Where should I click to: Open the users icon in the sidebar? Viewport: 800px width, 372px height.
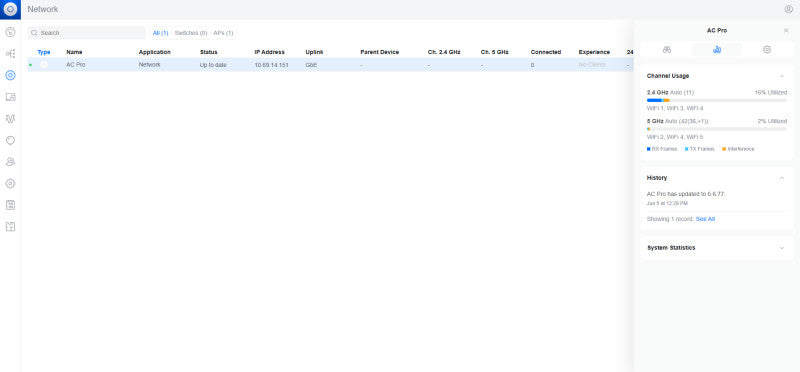(10, 162)
